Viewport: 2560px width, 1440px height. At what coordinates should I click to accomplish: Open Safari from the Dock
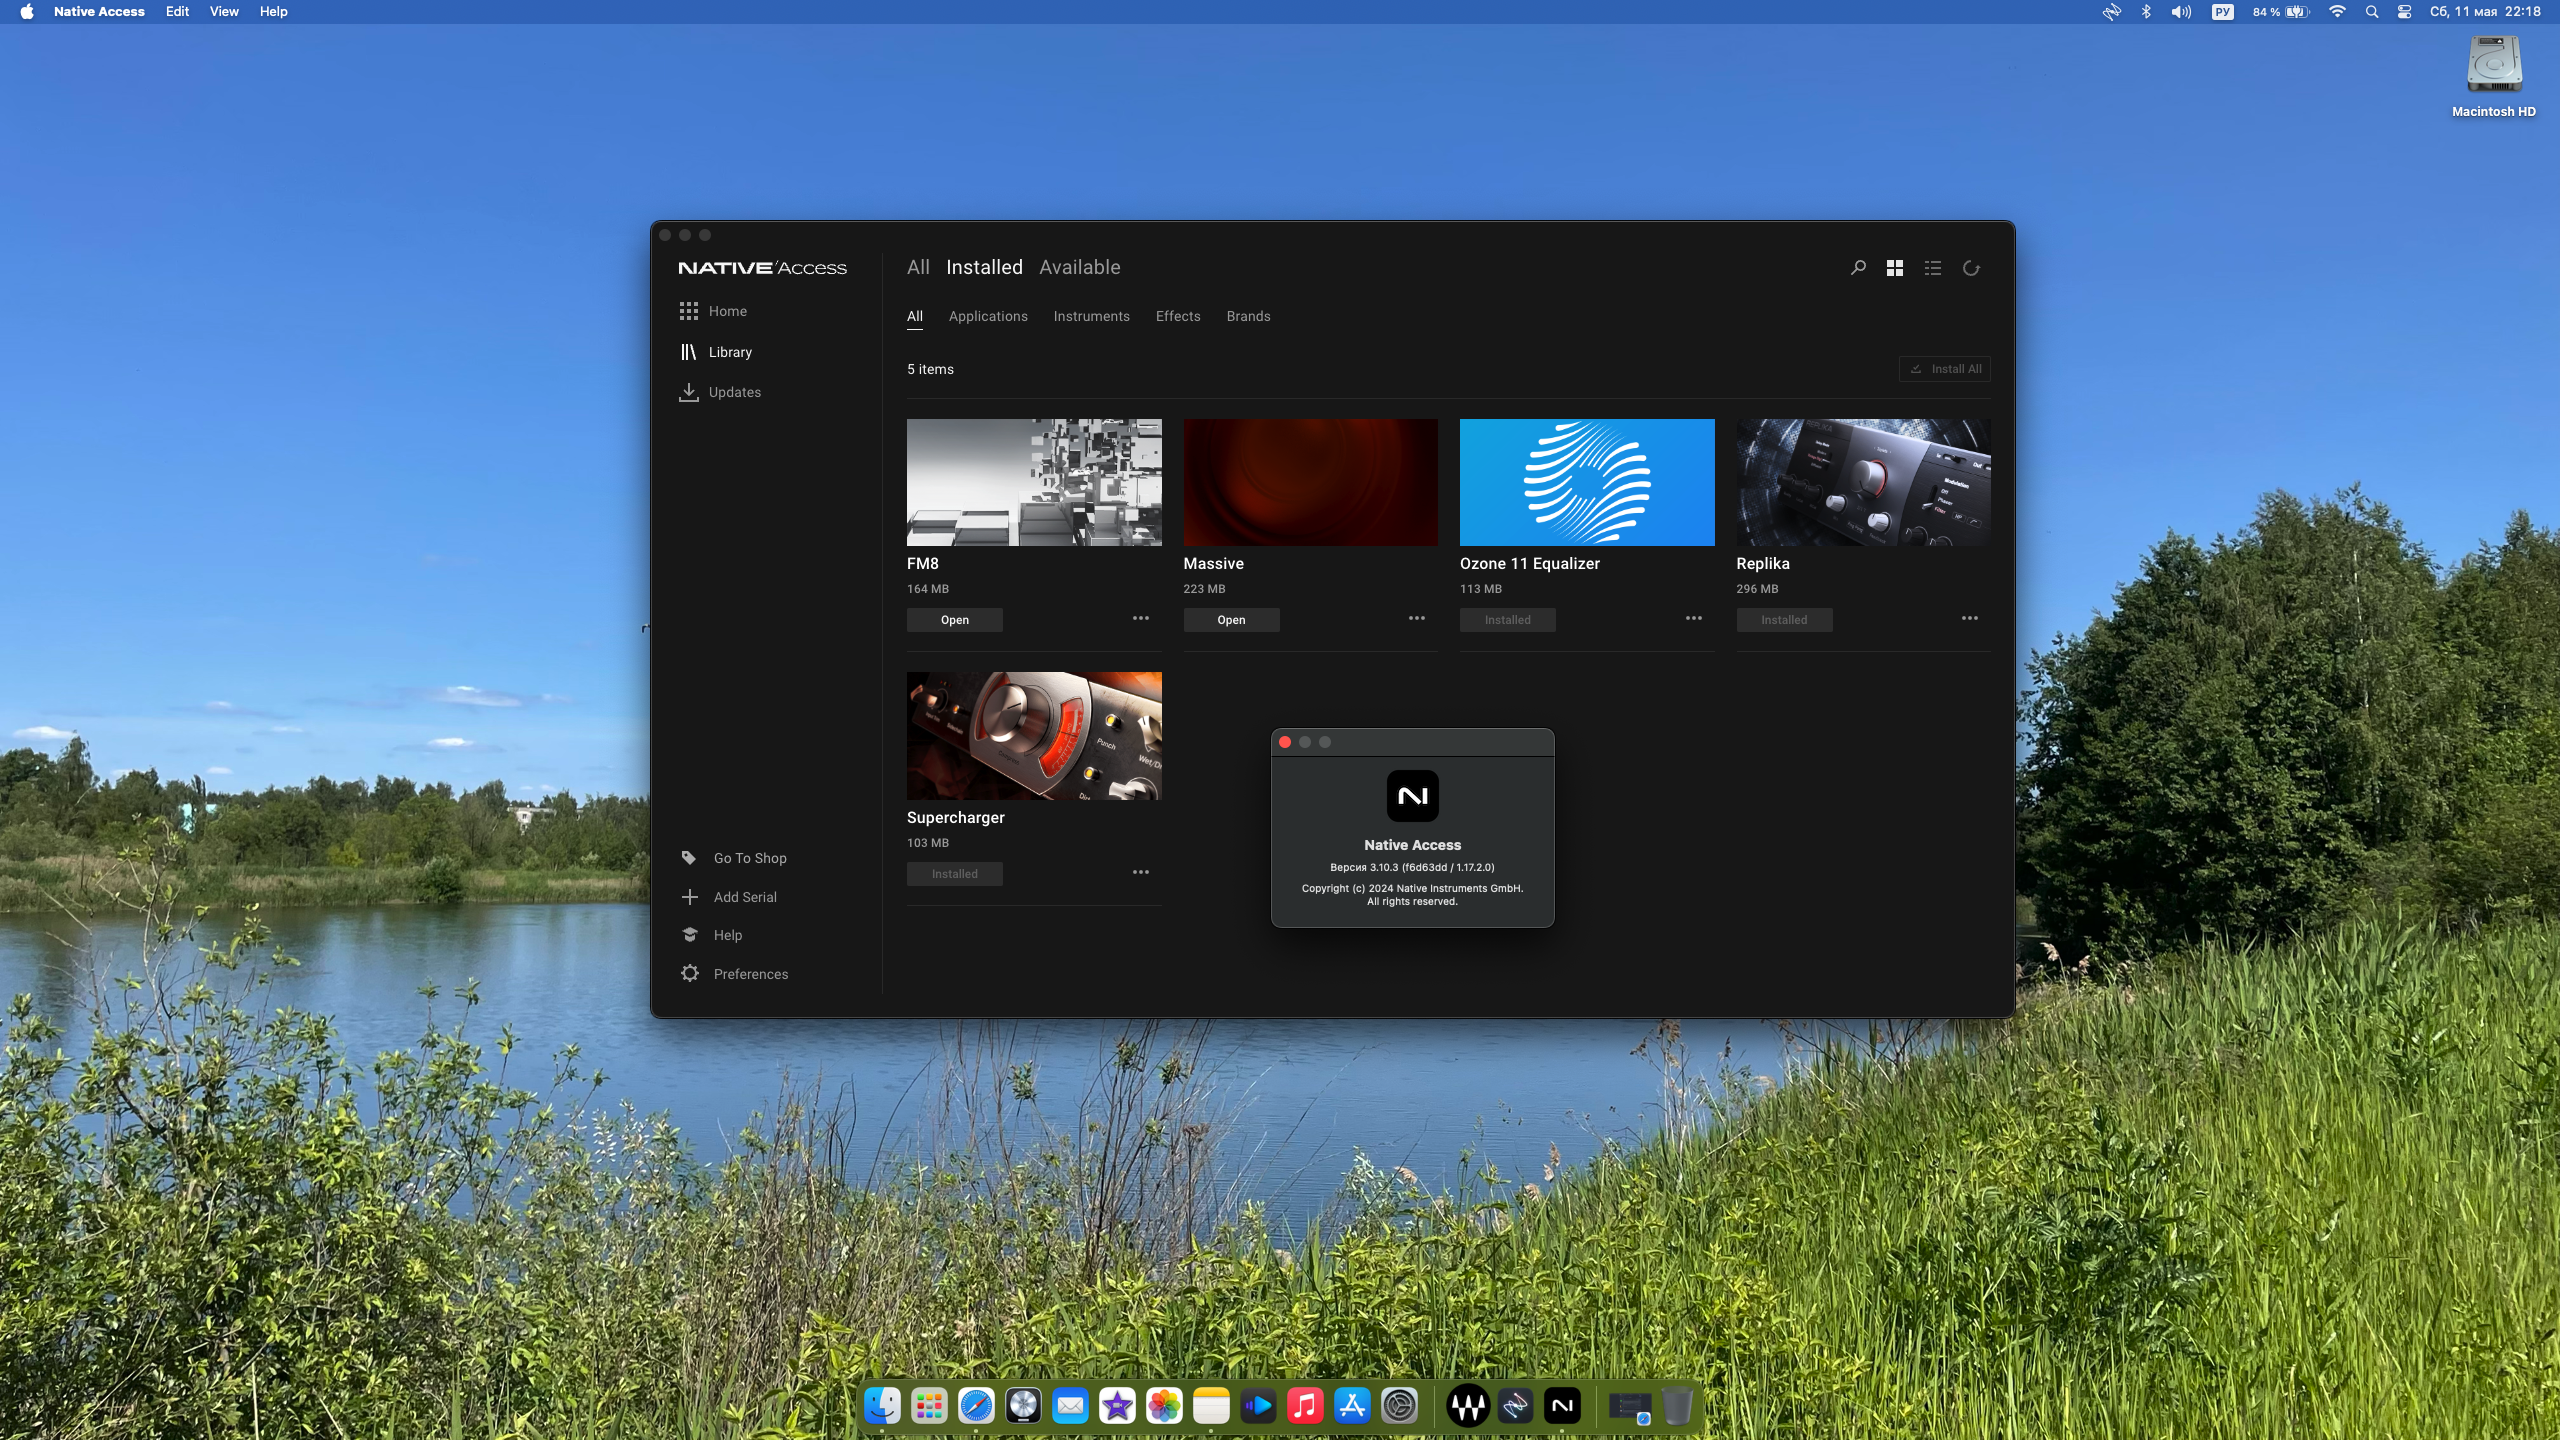click(976, 1407)
